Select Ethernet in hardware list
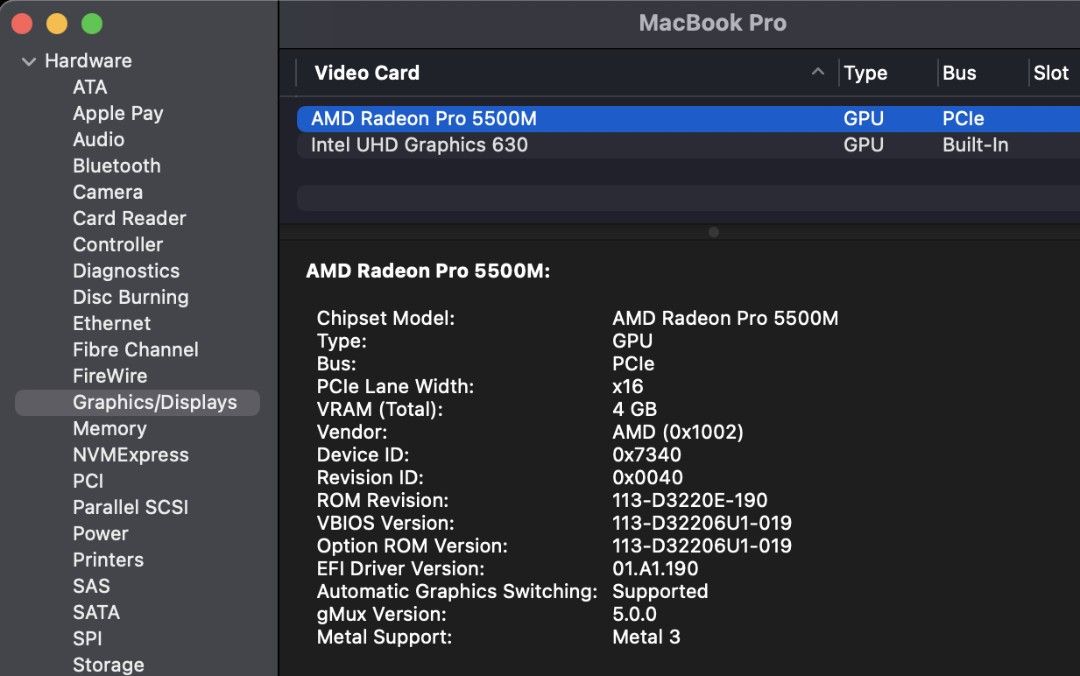Viewport: 1080px width, 676px height. tap(112, 323)
